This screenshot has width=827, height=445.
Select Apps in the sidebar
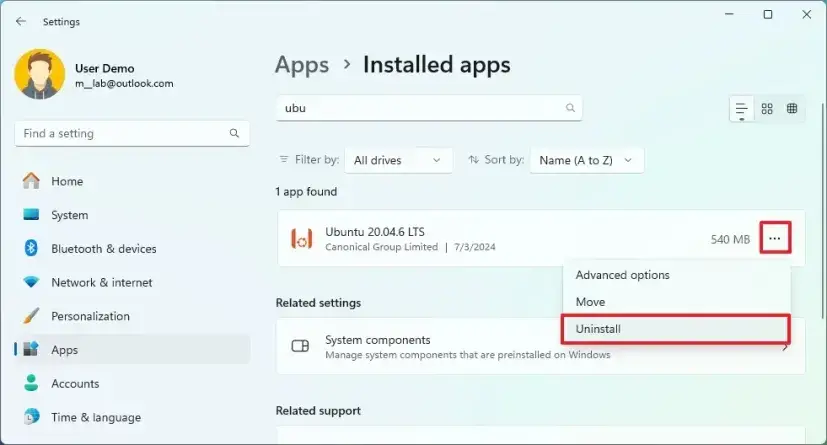pos(132,350)
